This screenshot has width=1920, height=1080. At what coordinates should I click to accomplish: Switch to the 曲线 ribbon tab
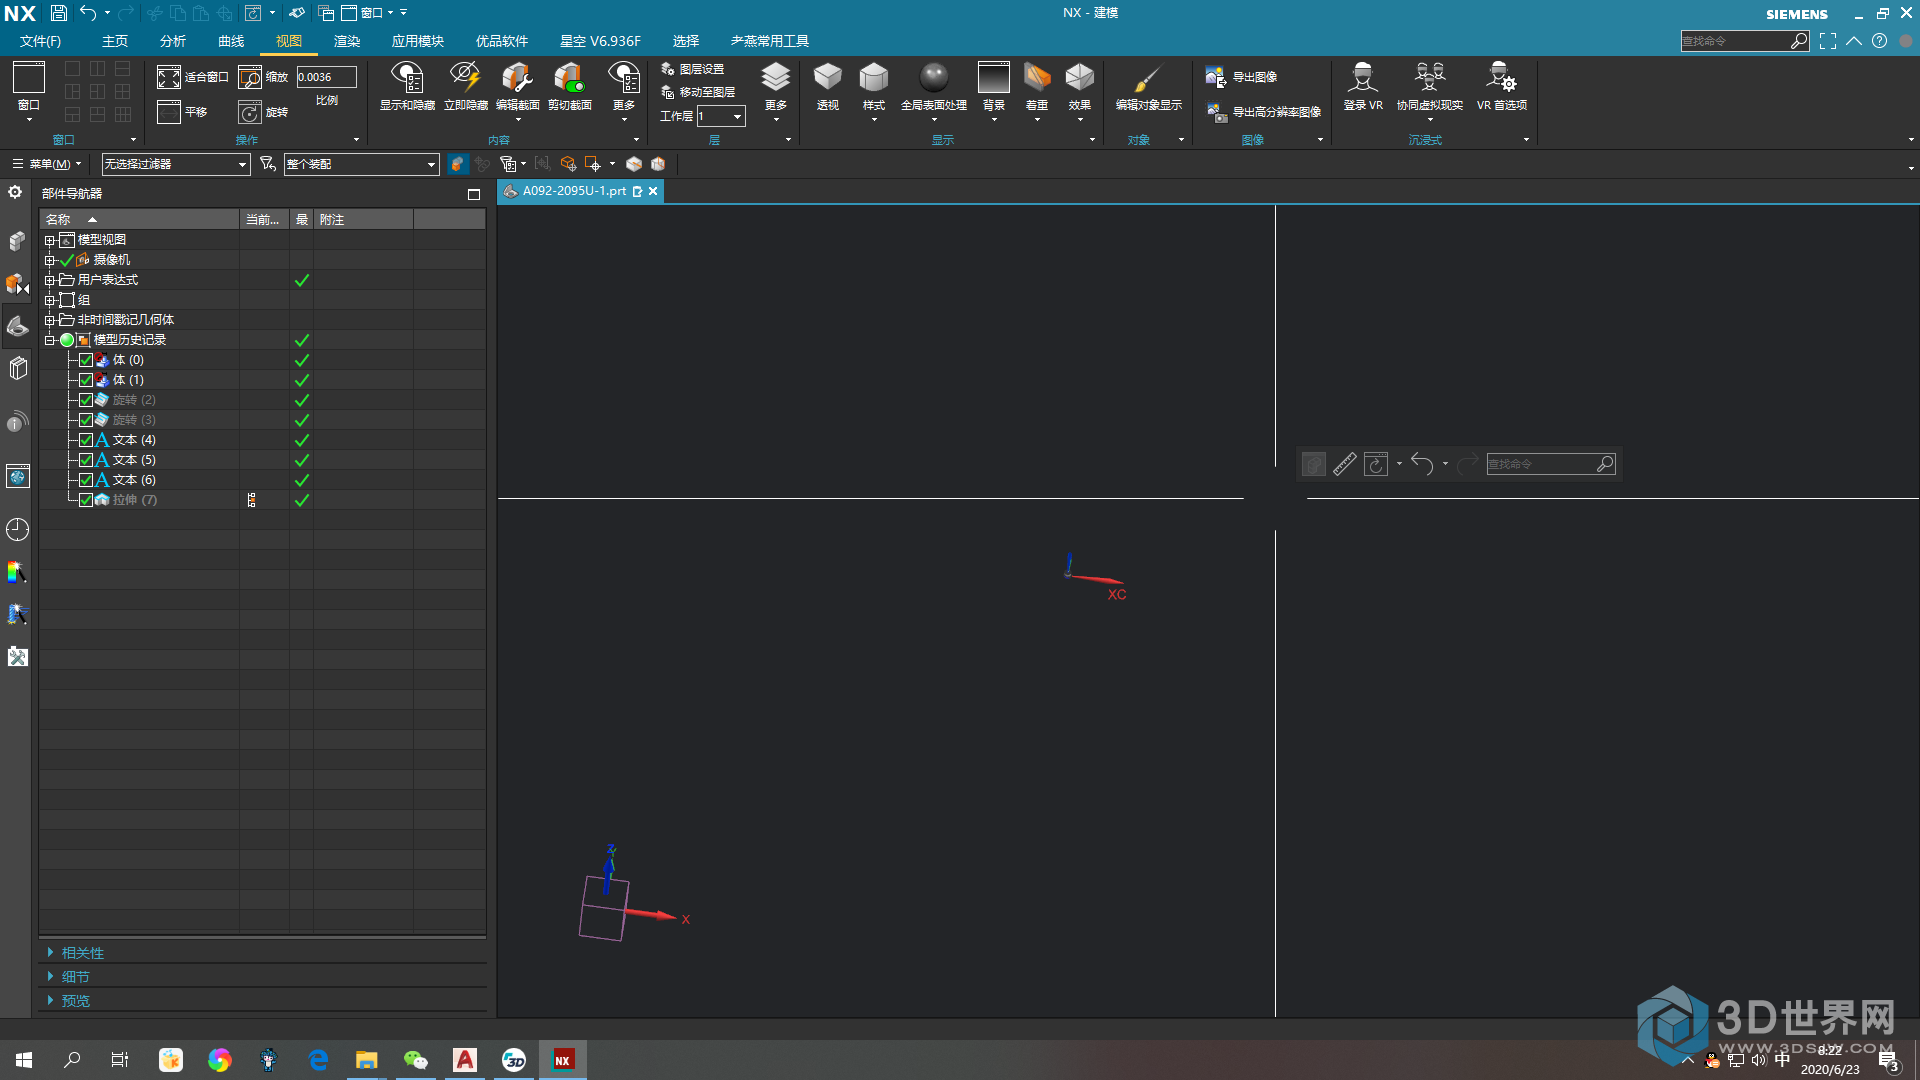point(231,41)
